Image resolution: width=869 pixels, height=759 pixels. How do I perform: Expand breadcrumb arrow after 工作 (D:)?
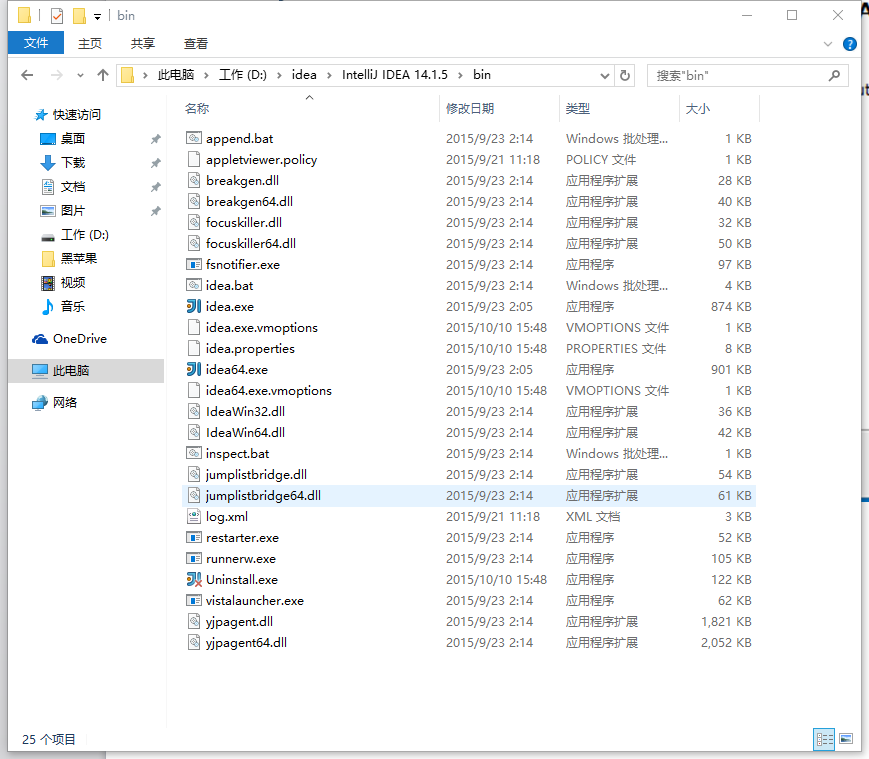(279, 75)
